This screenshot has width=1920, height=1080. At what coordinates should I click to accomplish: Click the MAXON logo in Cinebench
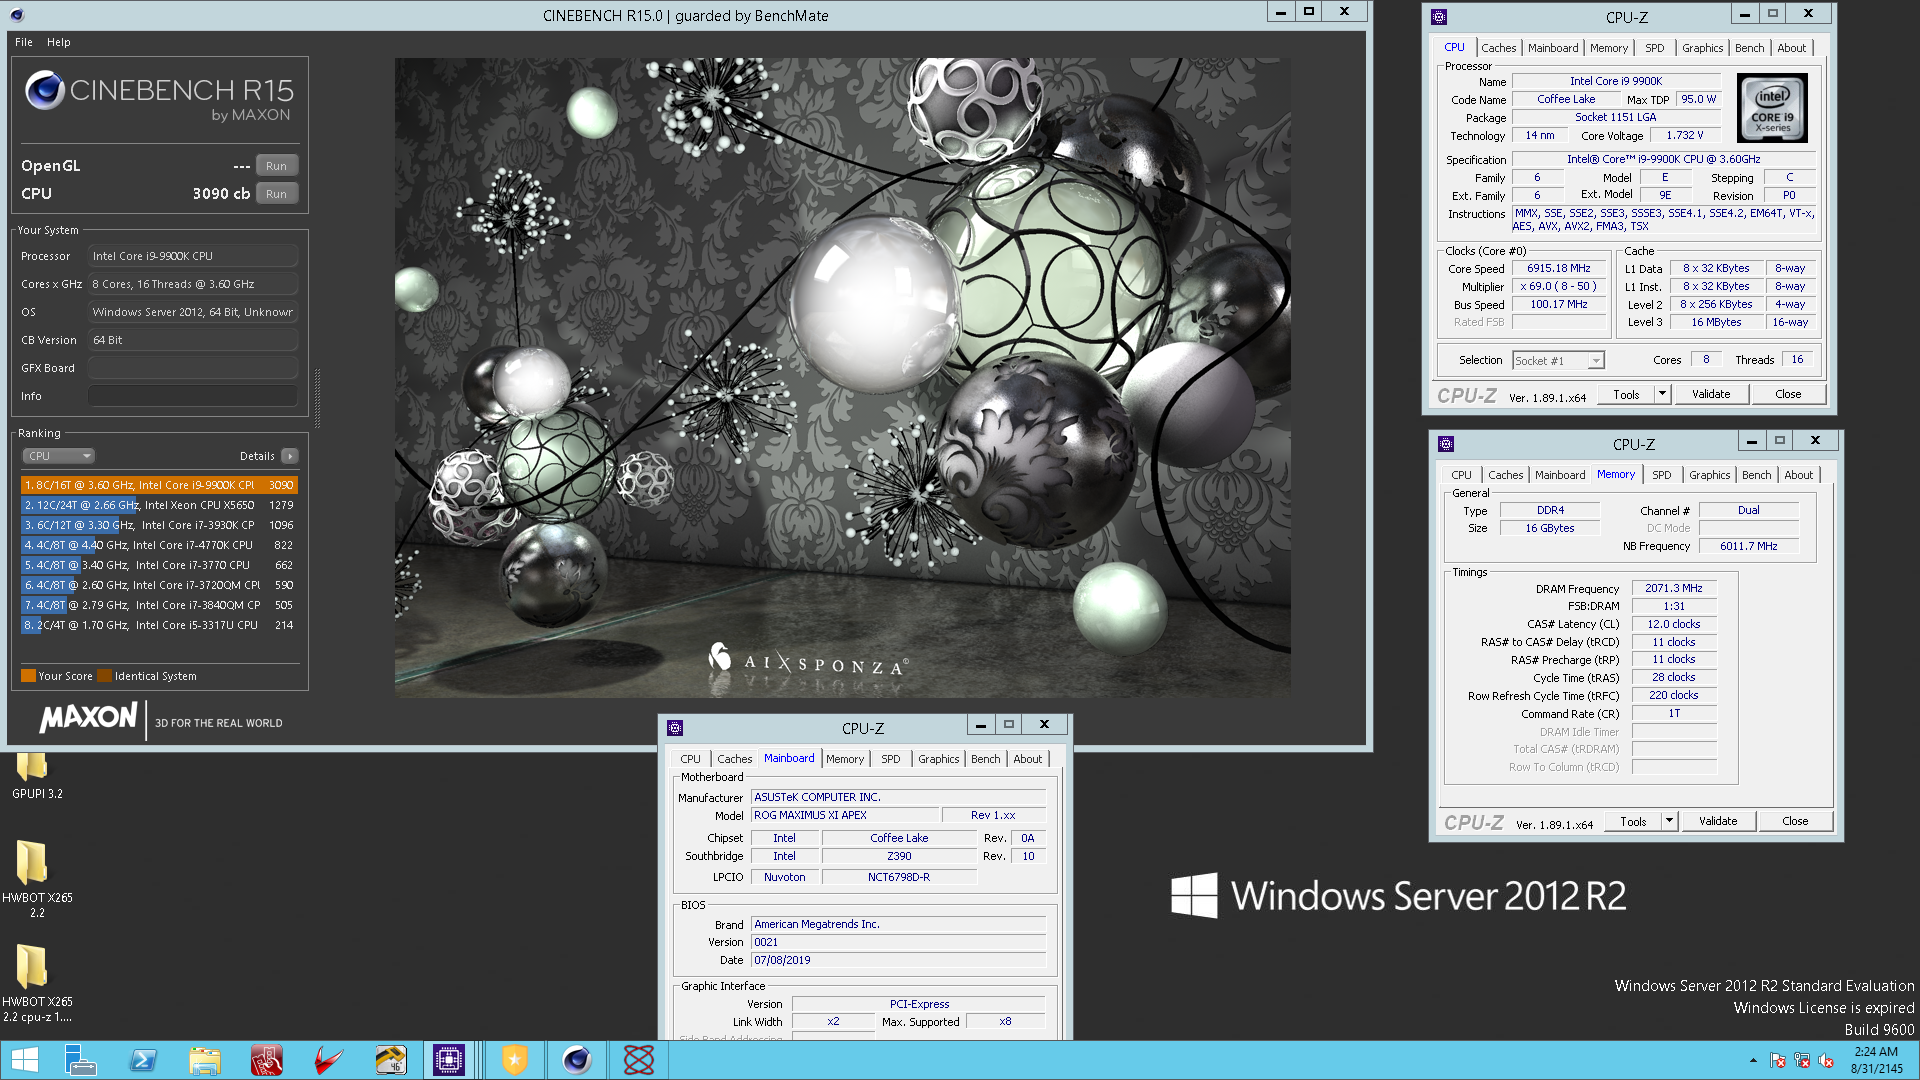(88, 717)
